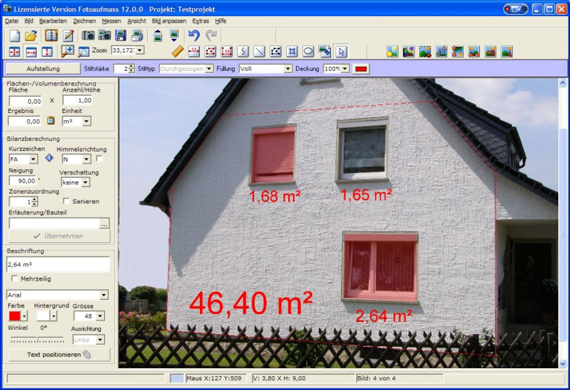Click the Übernehmen button
Screen dimensions: 570x390
click(59, 236)
